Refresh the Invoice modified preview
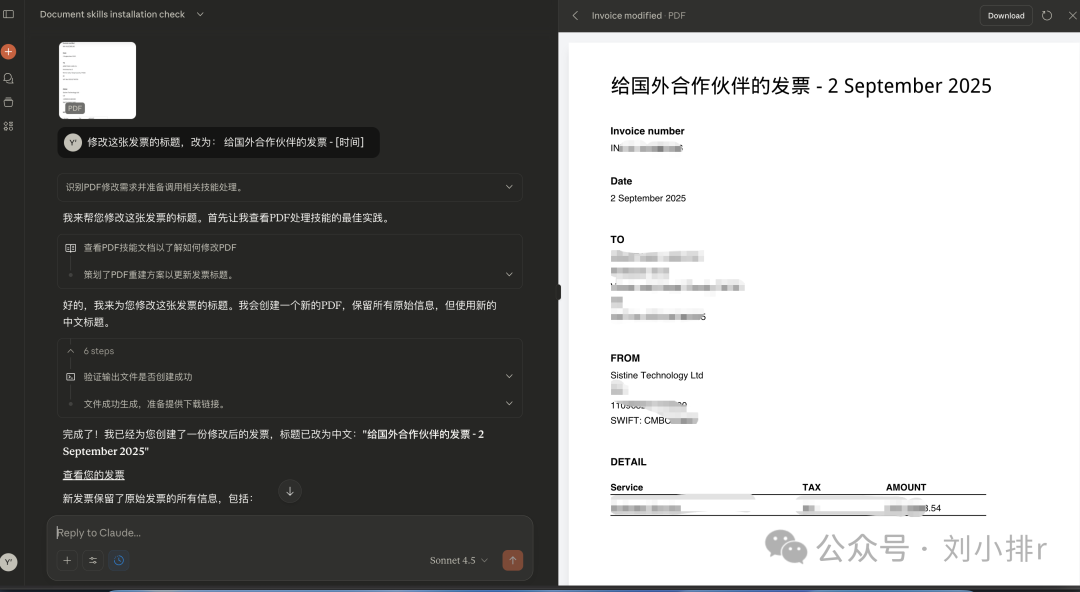Viewport: 1080px width, 592px height. (1047, 15)
